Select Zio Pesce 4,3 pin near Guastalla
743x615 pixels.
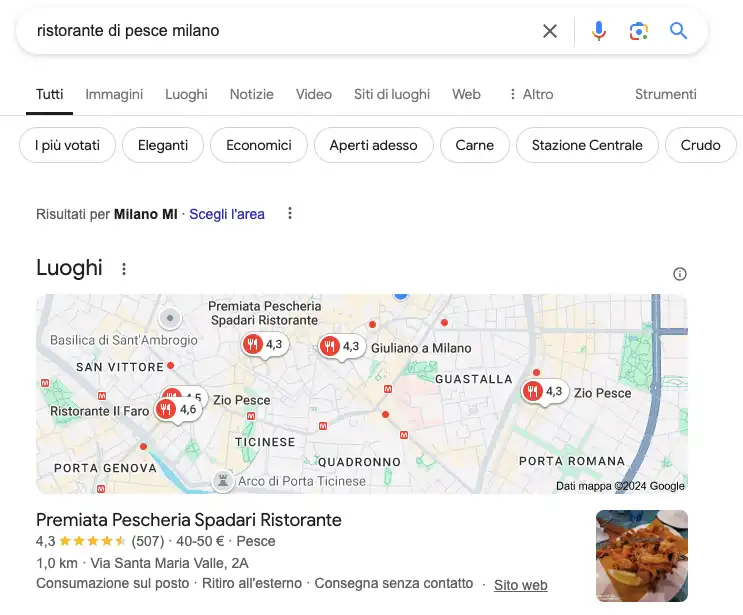click(544, 391)
